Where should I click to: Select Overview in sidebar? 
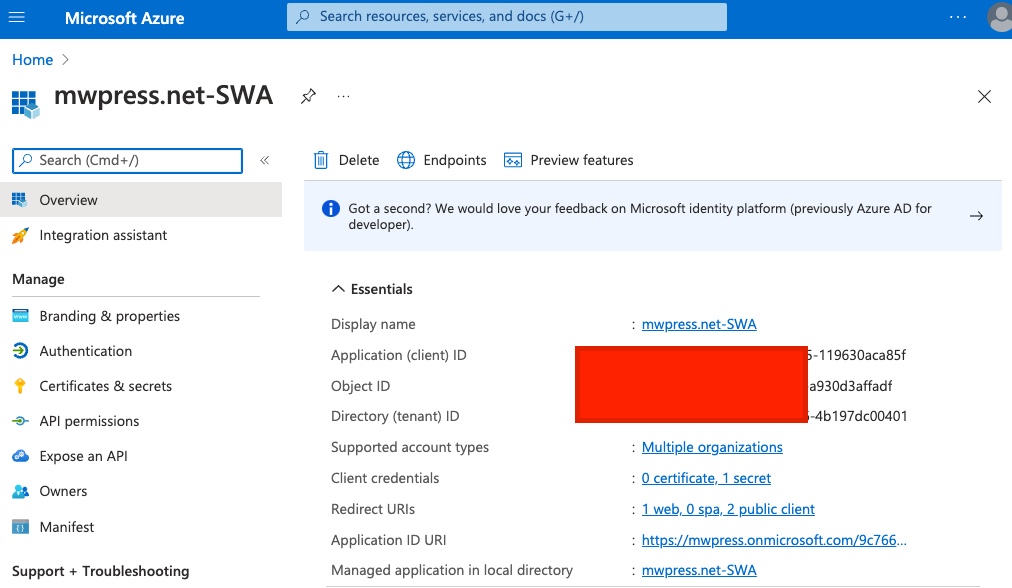pos(141,200)
